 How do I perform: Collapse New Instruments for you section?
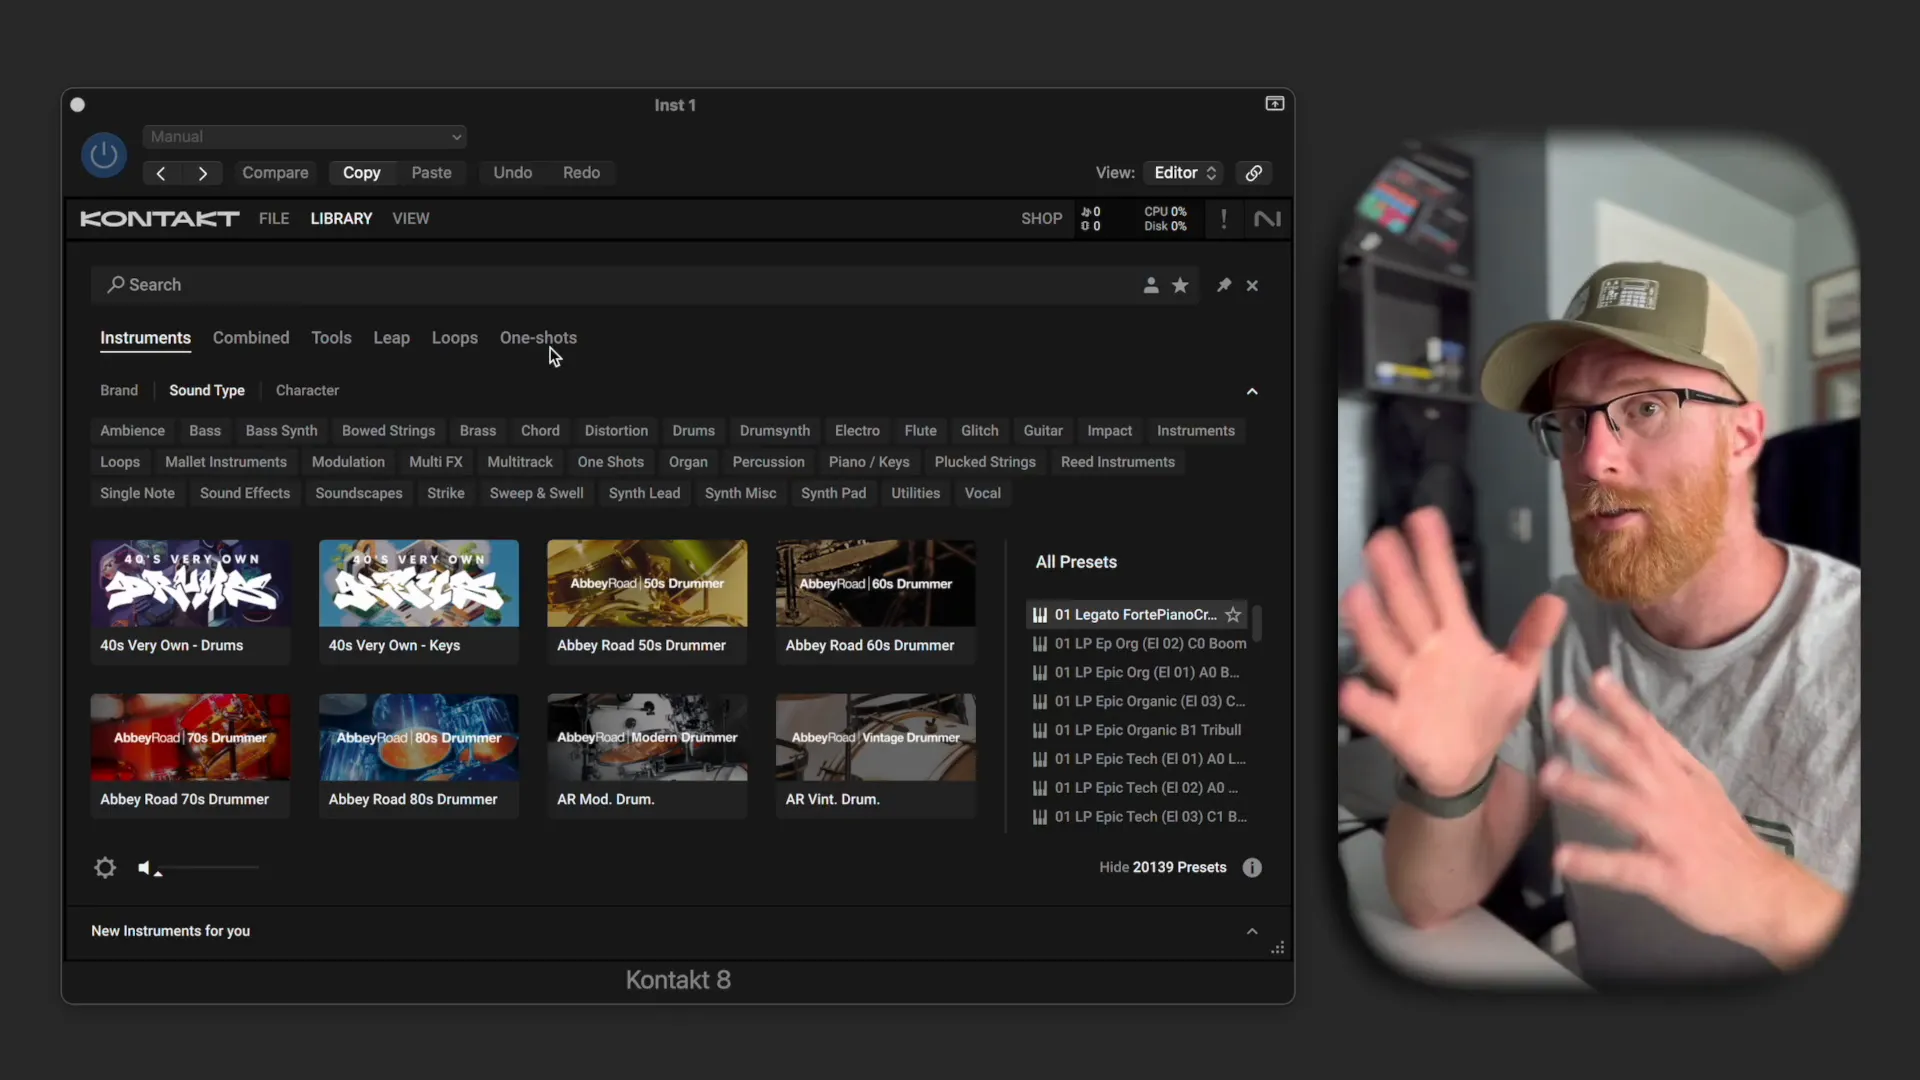1252,931
